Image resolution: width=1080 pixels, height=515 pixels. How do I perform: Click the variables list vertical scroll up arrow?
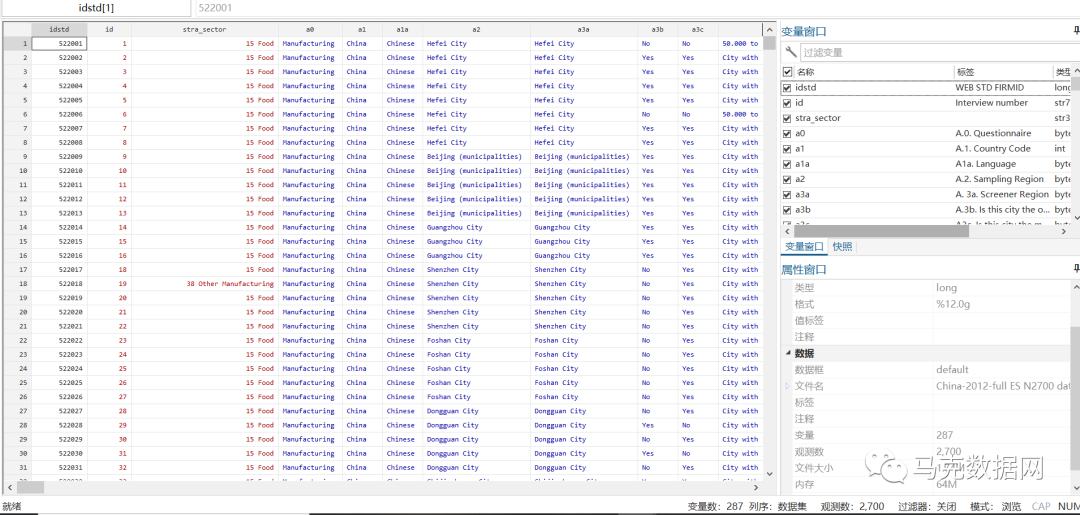[x=1075, y=71]
